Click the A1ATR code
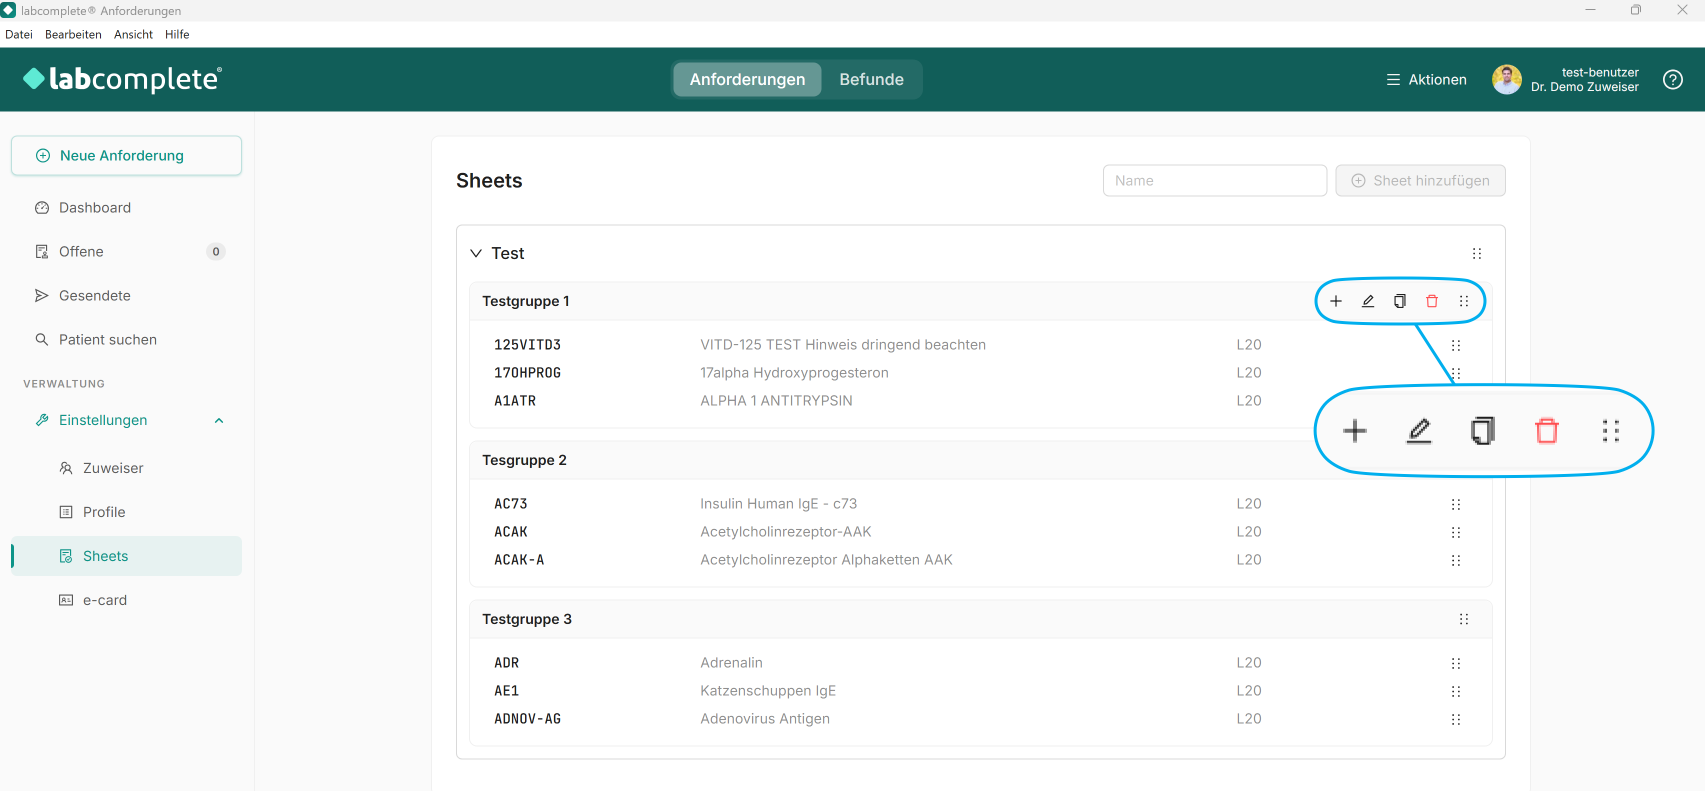The image size is (1705, 791). coord(515,401)
